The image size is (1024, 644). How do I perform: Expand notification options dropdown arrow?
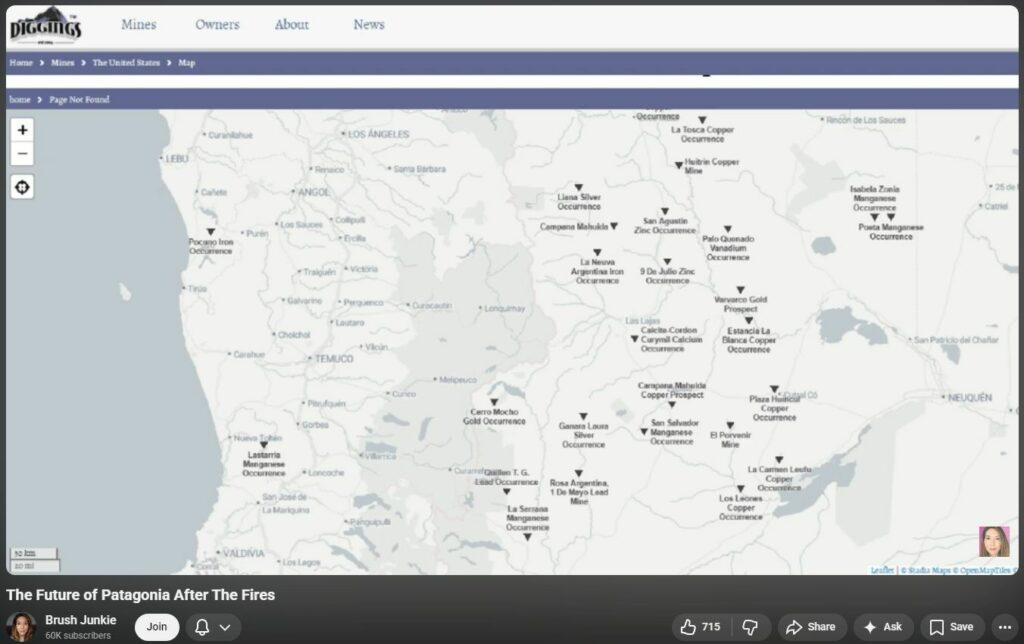tap(225, 627)
